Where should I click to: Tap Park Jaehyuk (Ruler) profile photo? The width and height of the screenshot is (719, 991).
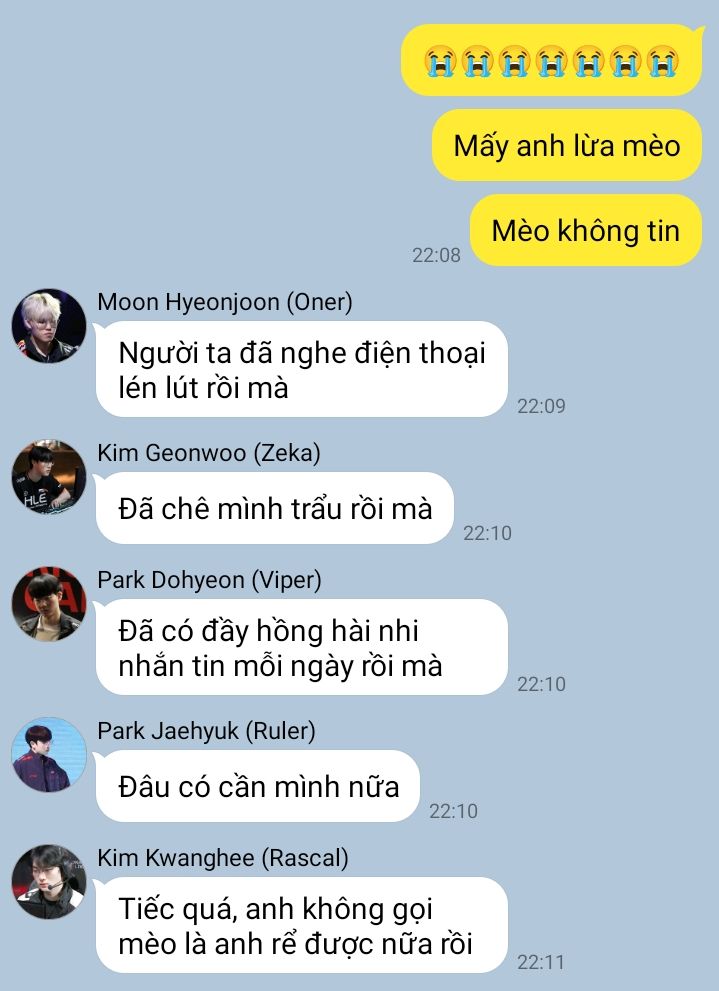tap(49, 755)
